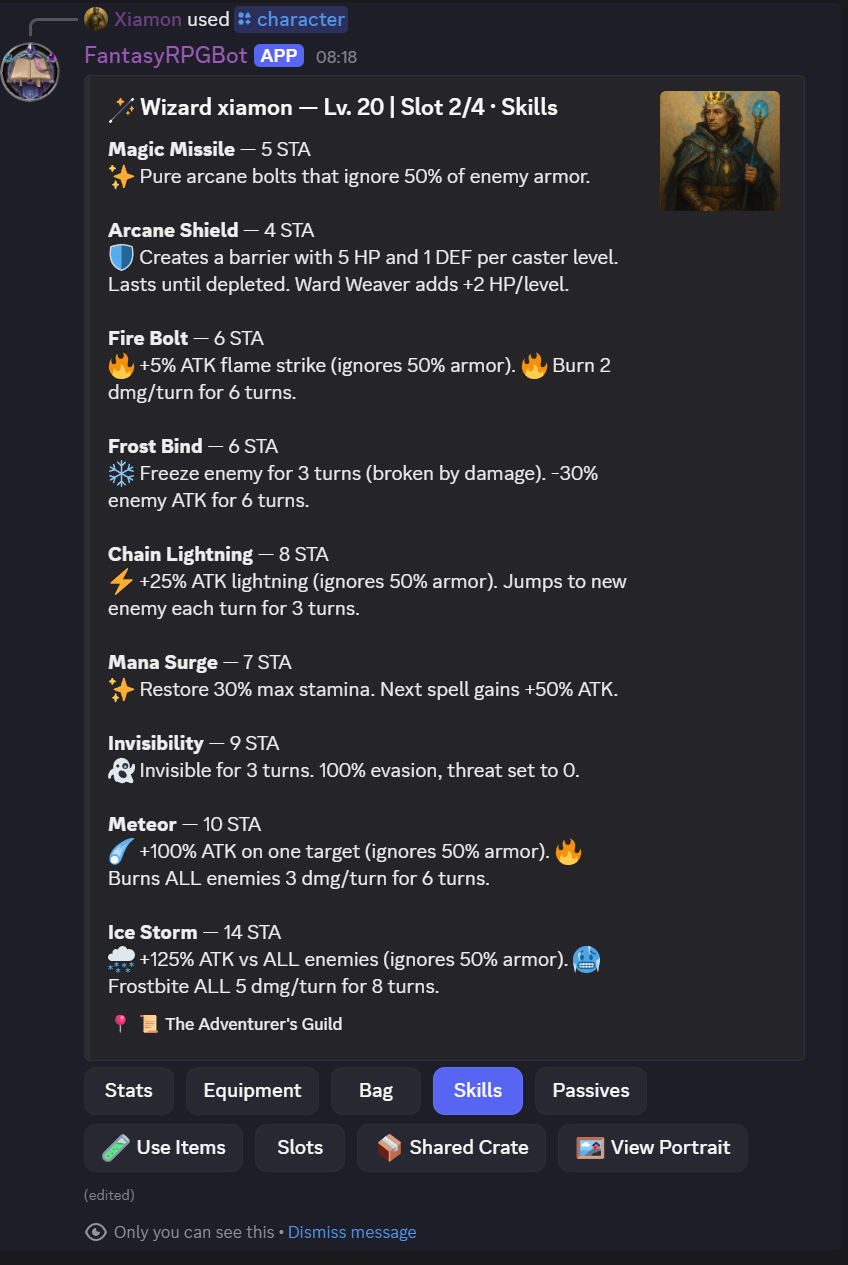
Task: Click the comet emoji under Meteor
Action: [x=121, y=852]
